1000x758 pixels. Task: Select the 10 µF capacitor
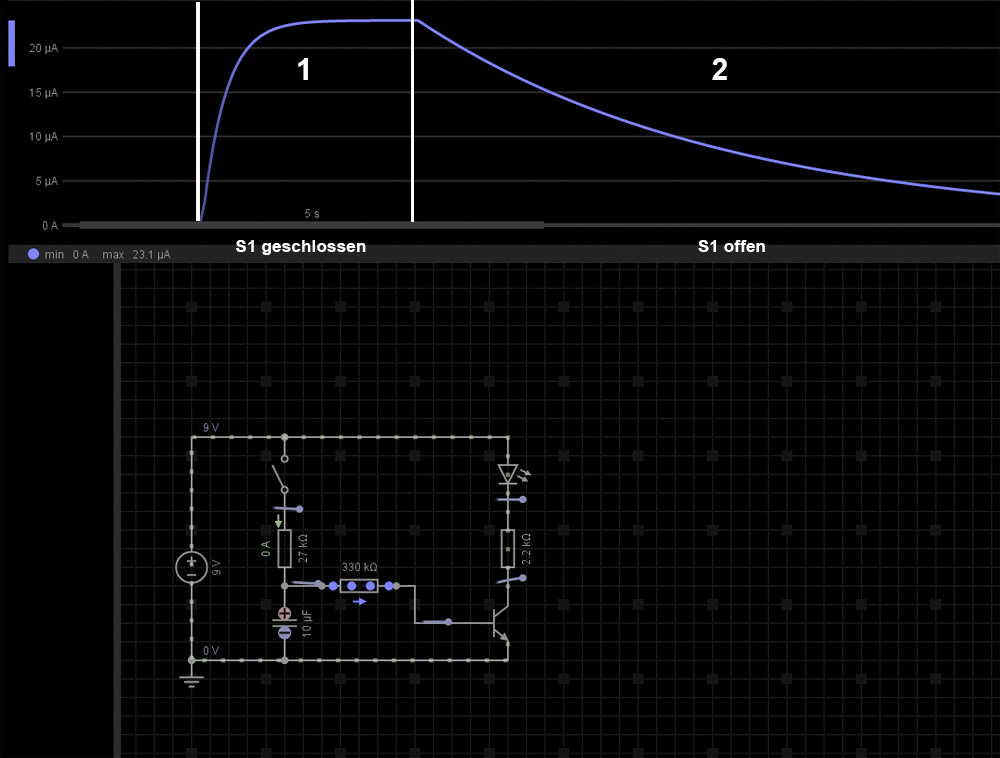pos(285,622)
